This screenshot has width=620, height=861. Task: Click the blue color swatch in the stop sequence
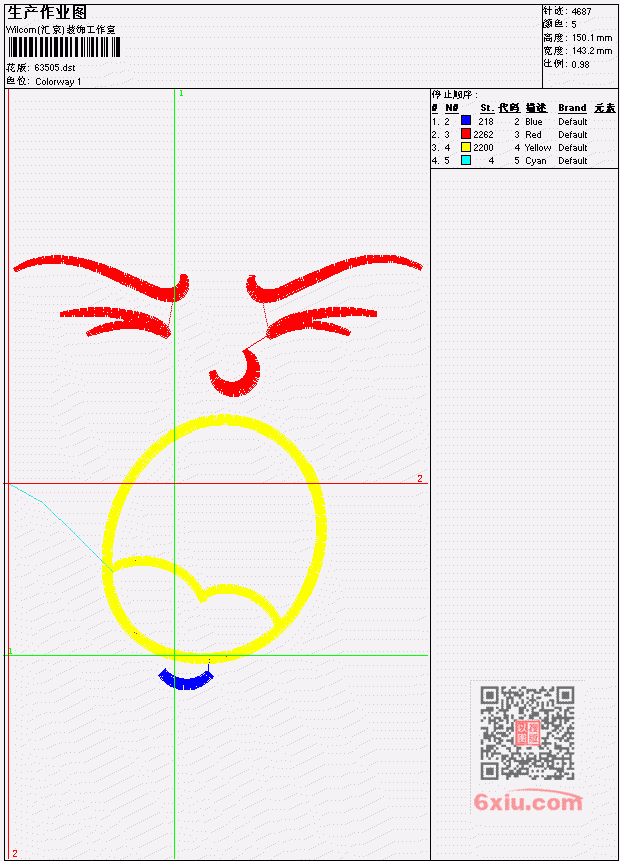466,120
